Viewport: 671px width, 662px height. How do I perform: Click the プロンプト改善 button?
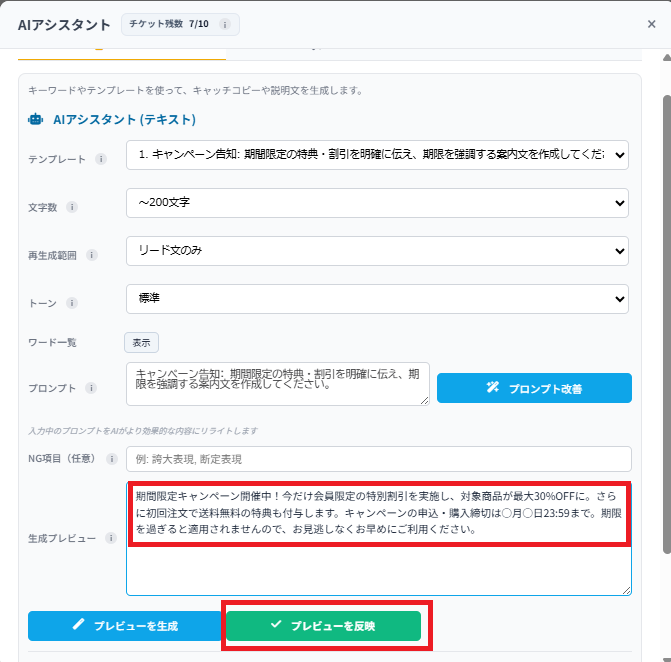pos(534,388)
